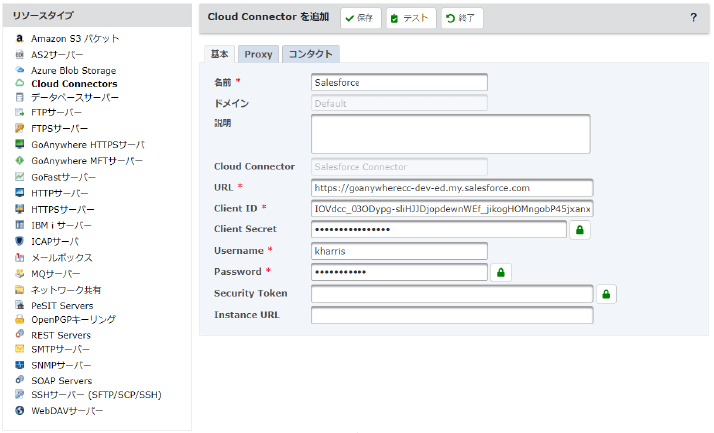
Task: Click the GoAnywhere HTTPS server icon
Action: pyautogui.click(x=20, y=144)
